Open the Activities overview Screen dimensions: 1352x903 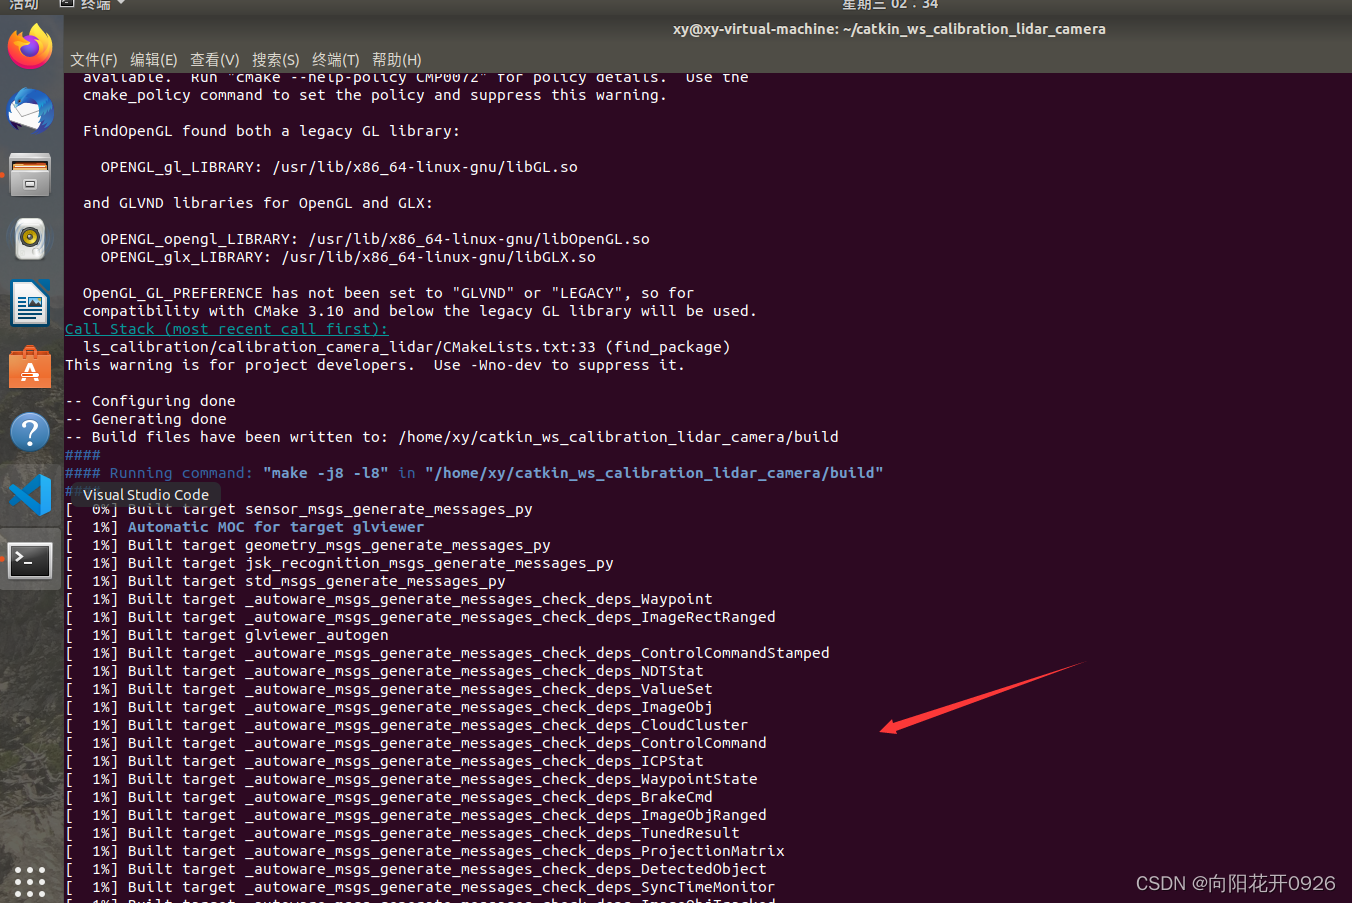tap(24, 5)
